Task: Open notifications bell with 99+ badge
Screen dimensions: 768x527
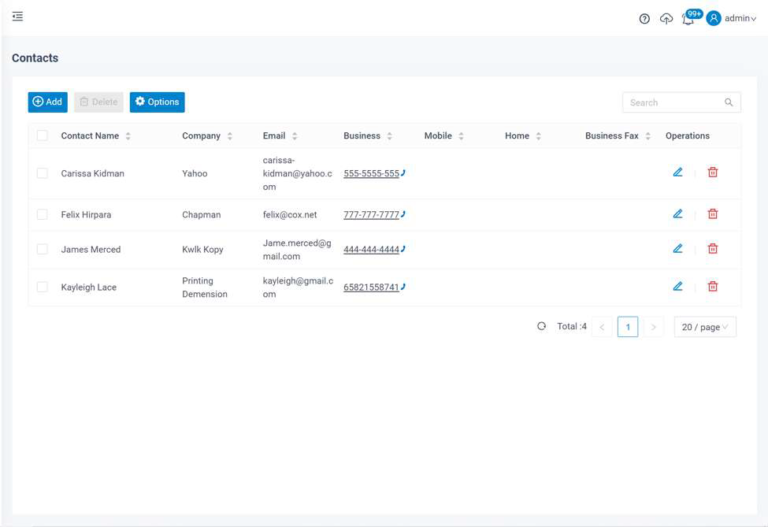Action: coord(688,19)
